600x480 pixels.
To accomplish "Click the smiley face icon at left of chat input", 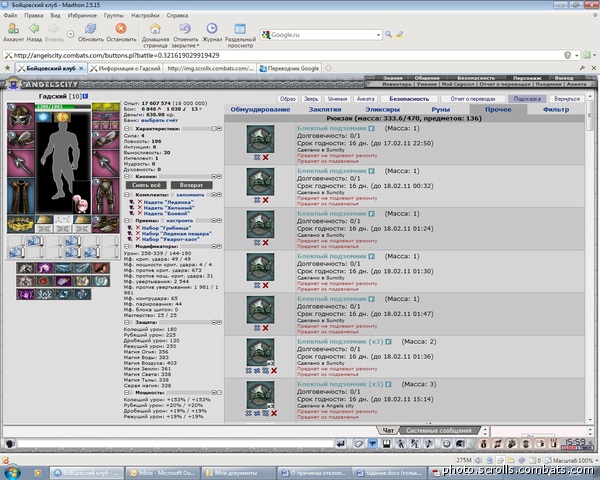I will point(10,444).
